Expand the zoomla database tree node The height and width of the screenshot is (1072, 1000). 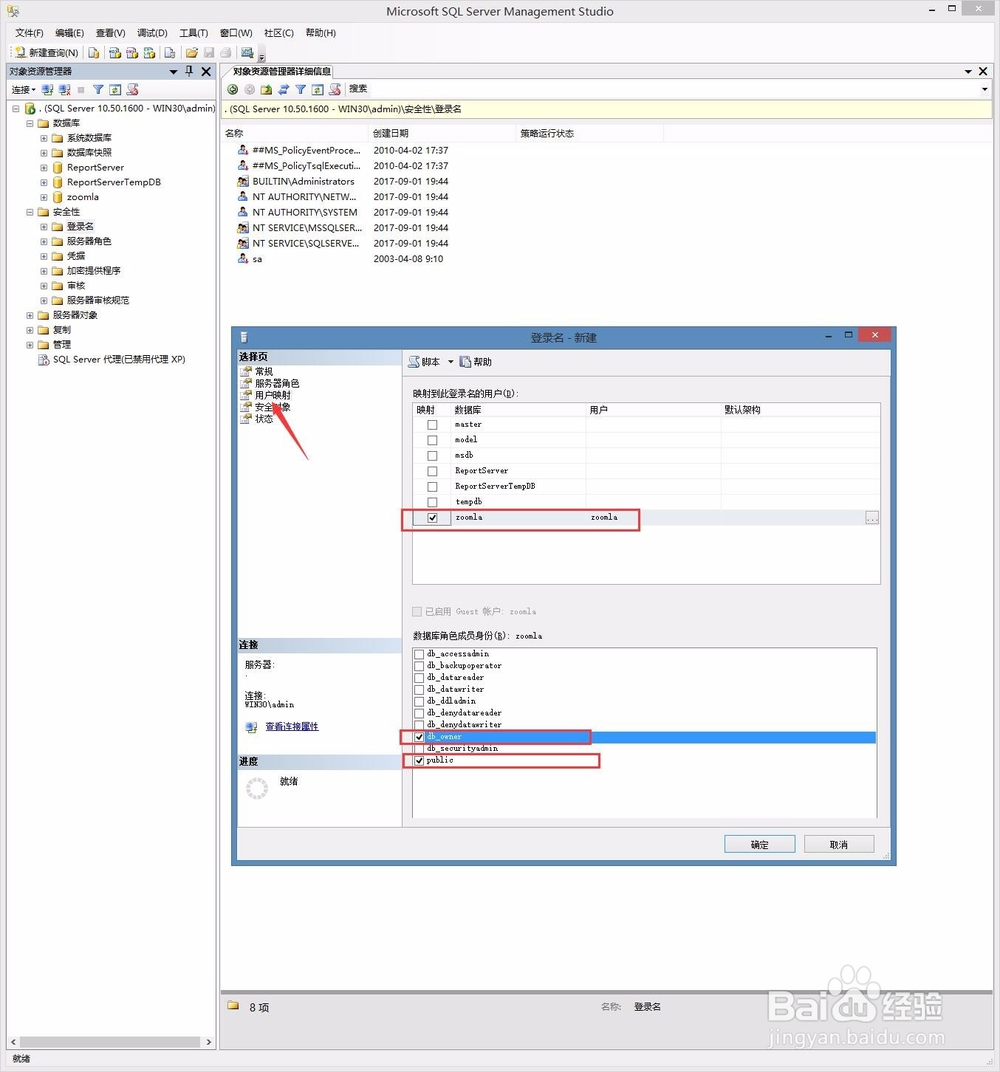click(44, 198)
